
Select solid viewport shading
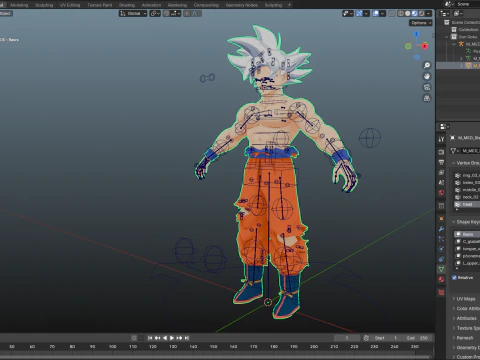pyautogui.click(x=407, y=13)
